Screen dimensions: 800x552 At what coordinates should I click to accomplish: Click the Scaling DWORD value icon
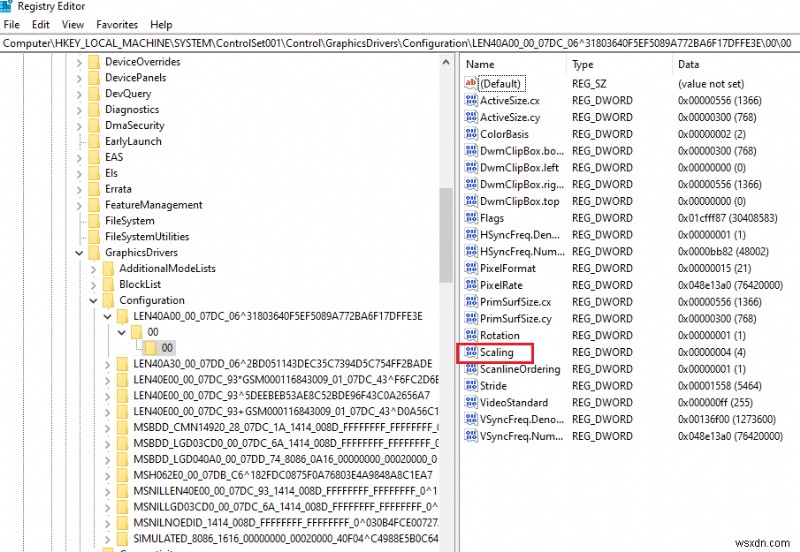click(471, 352)
